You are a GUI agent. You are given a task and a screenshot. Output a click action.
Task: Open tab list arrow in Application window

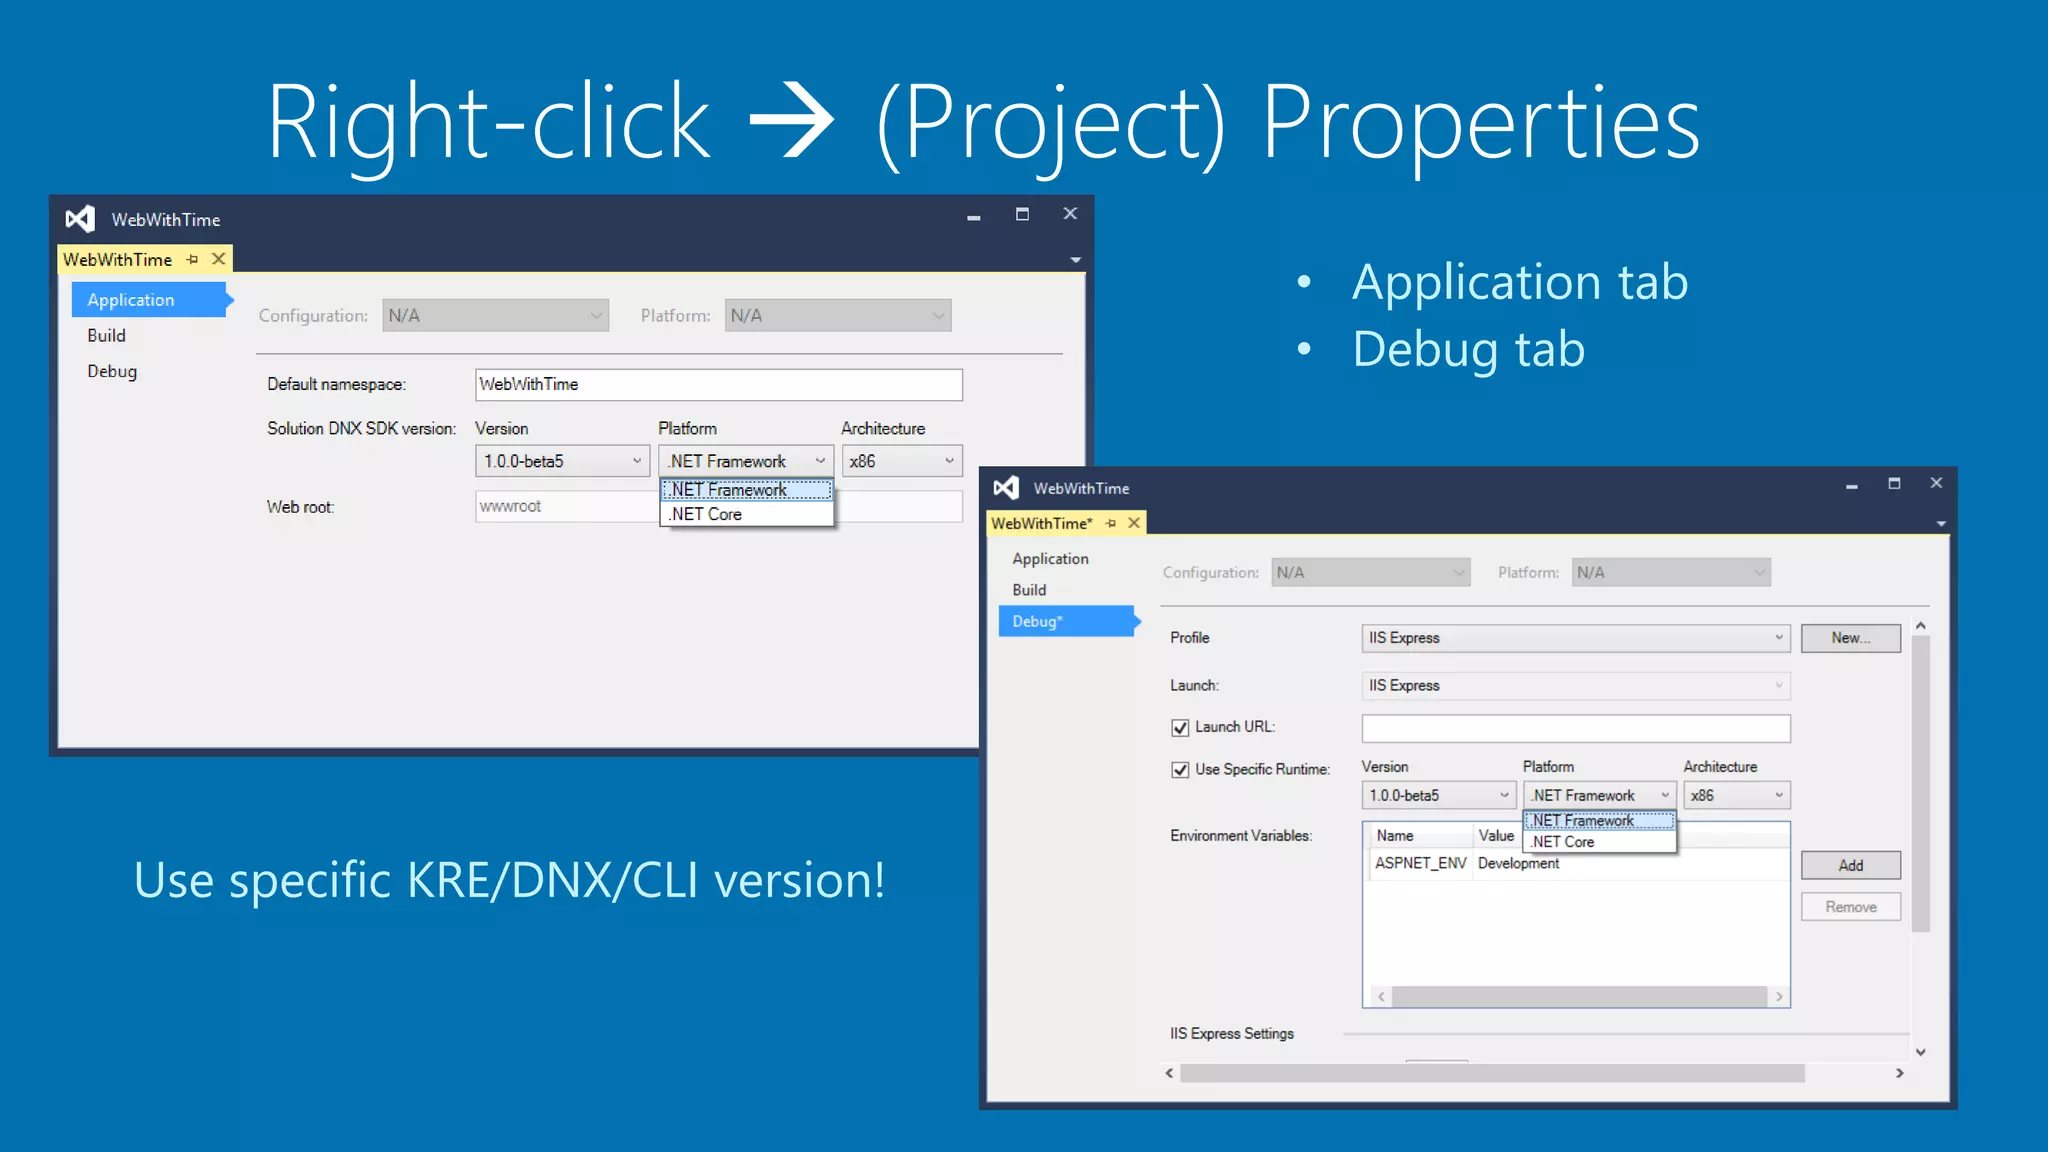click(x=1076, y=260)
